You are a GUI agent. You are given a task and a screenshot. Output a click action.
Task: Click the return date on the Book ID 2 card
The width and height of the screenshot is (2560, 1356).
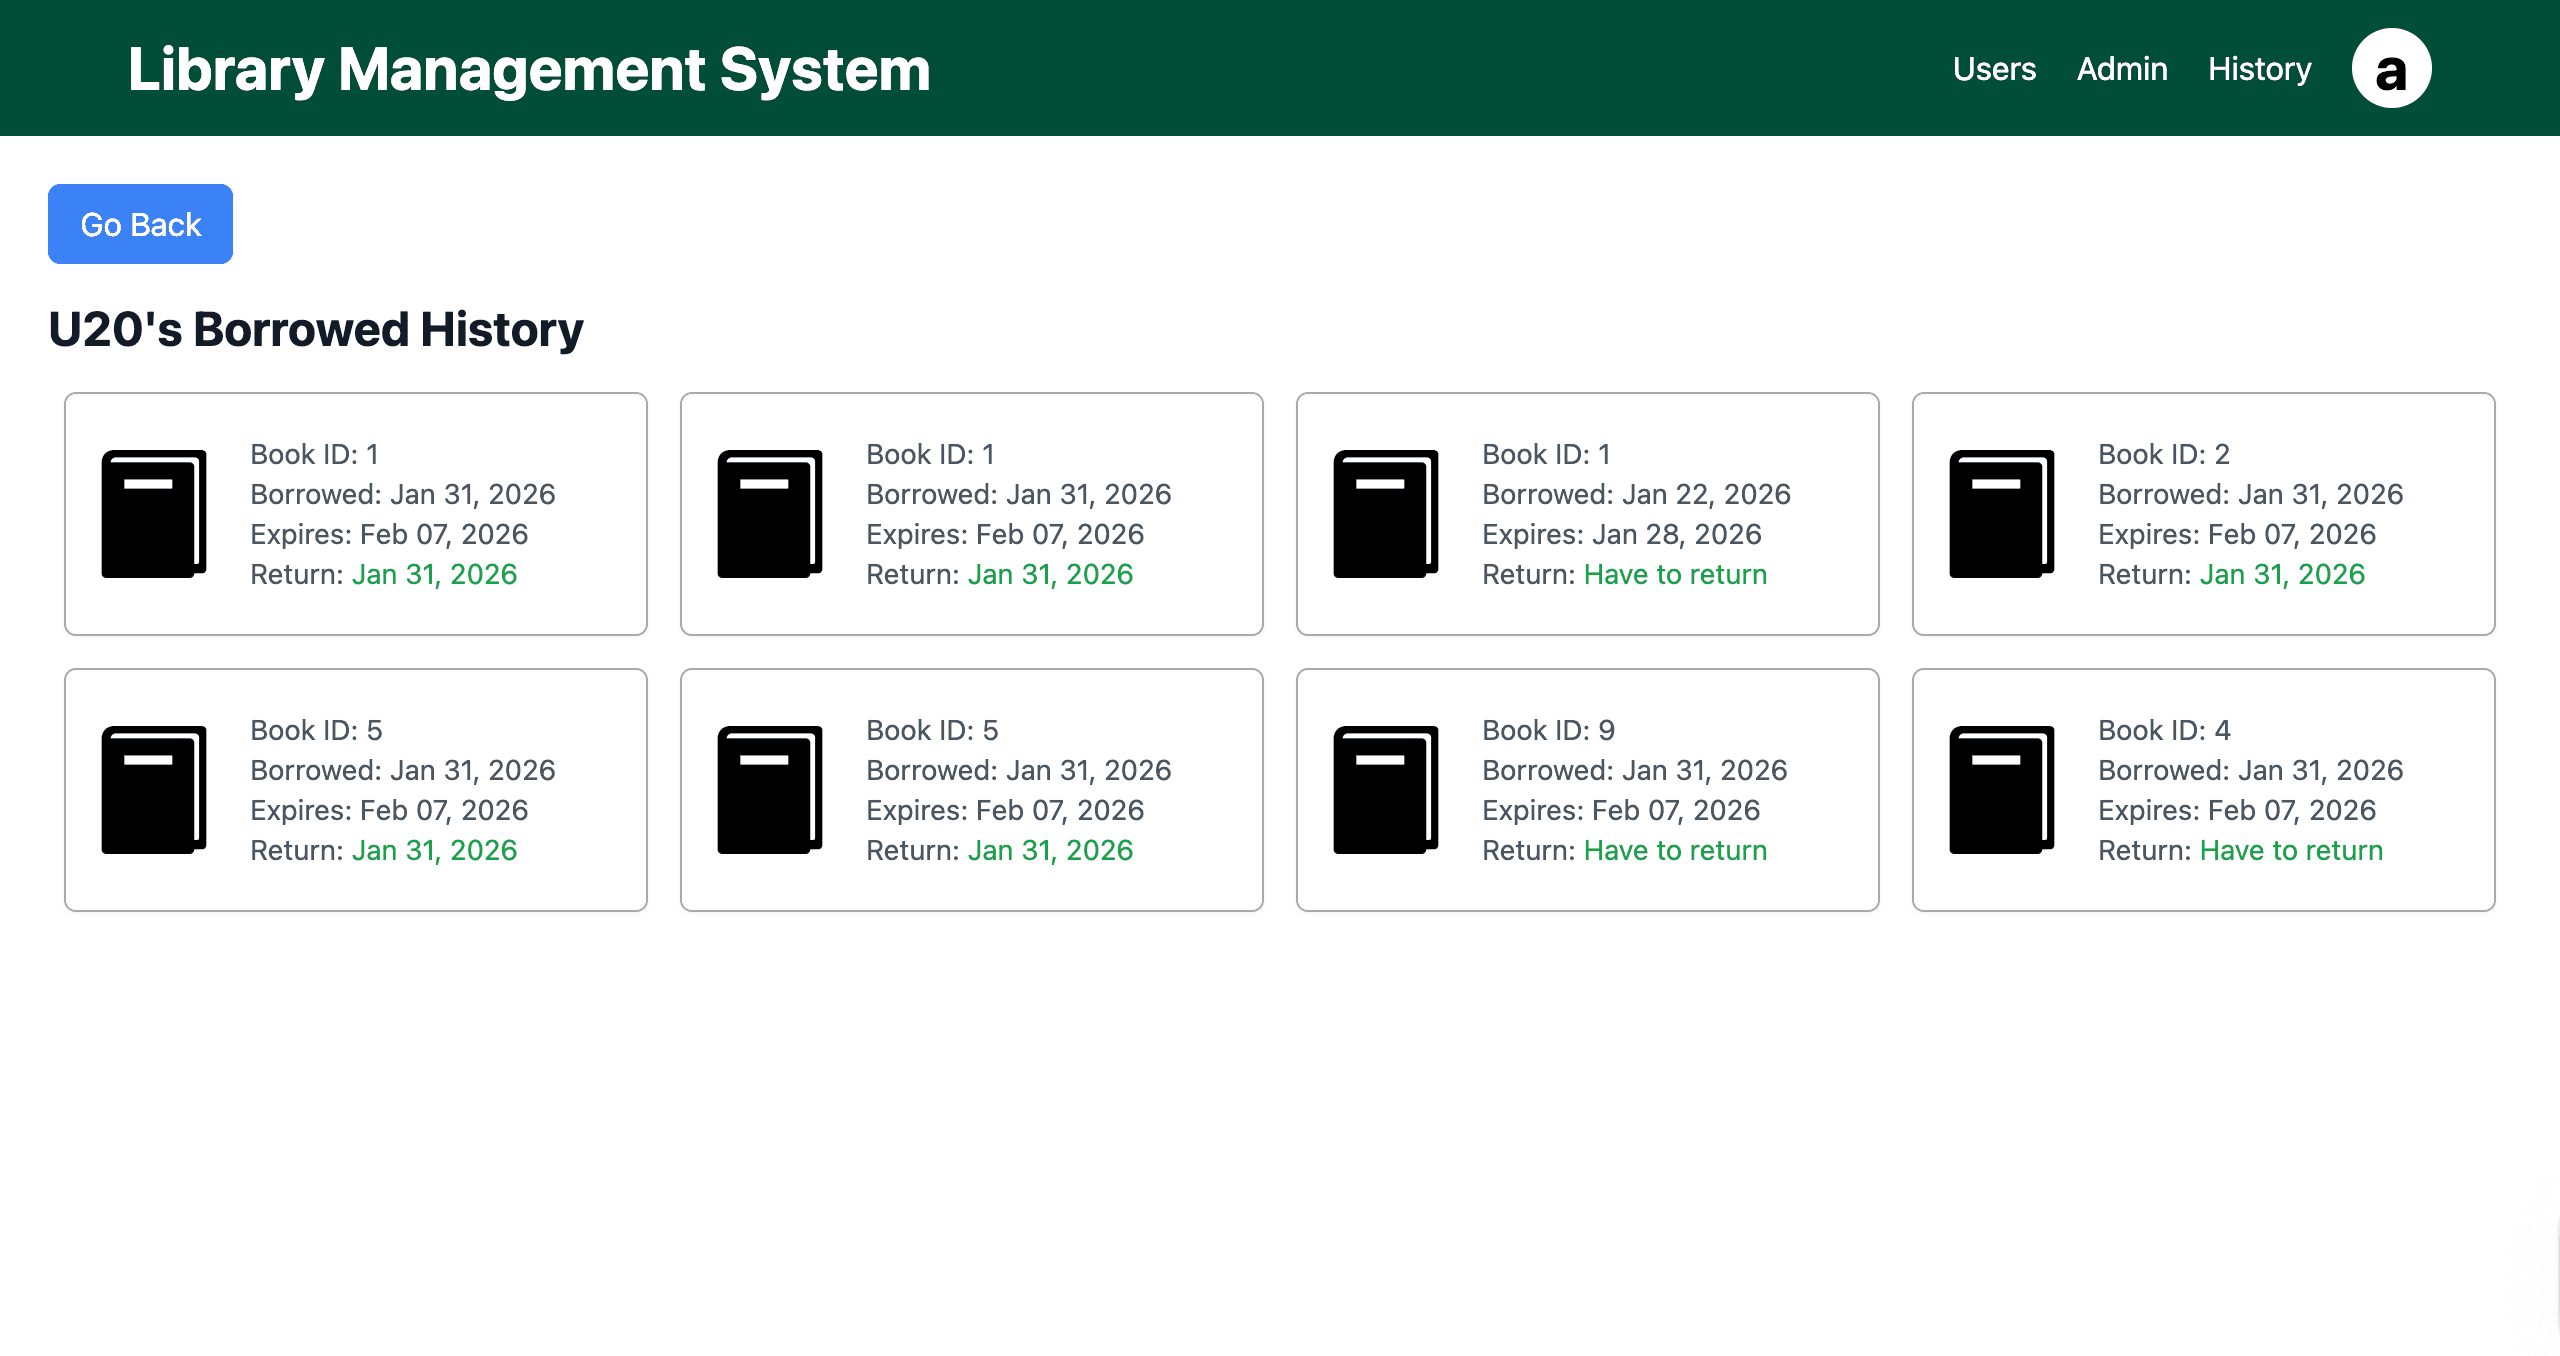[2282, 574]
